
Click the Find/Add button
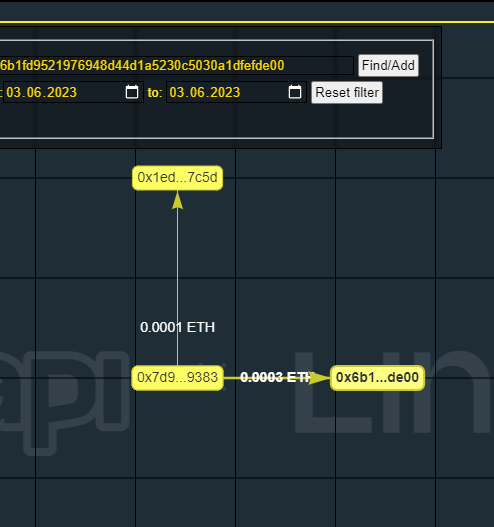388,66
